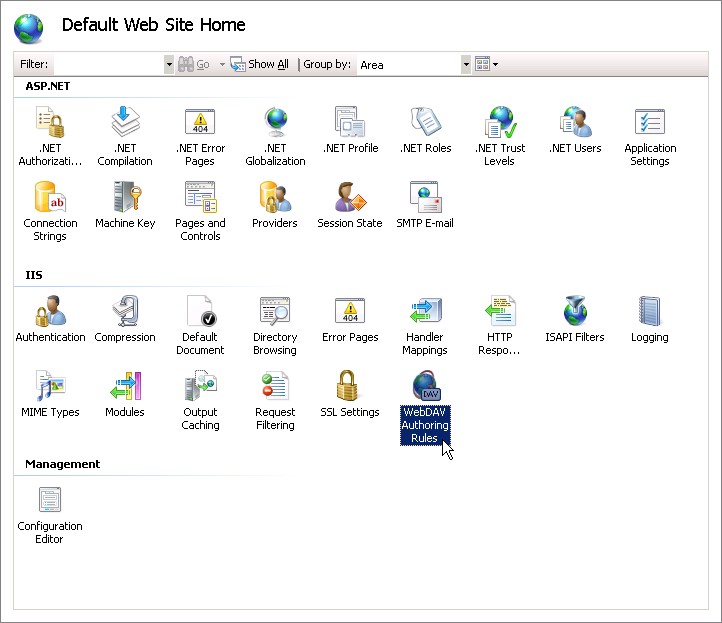Open the .NET Roles feature
722x623 pixels.
(425, 130)
